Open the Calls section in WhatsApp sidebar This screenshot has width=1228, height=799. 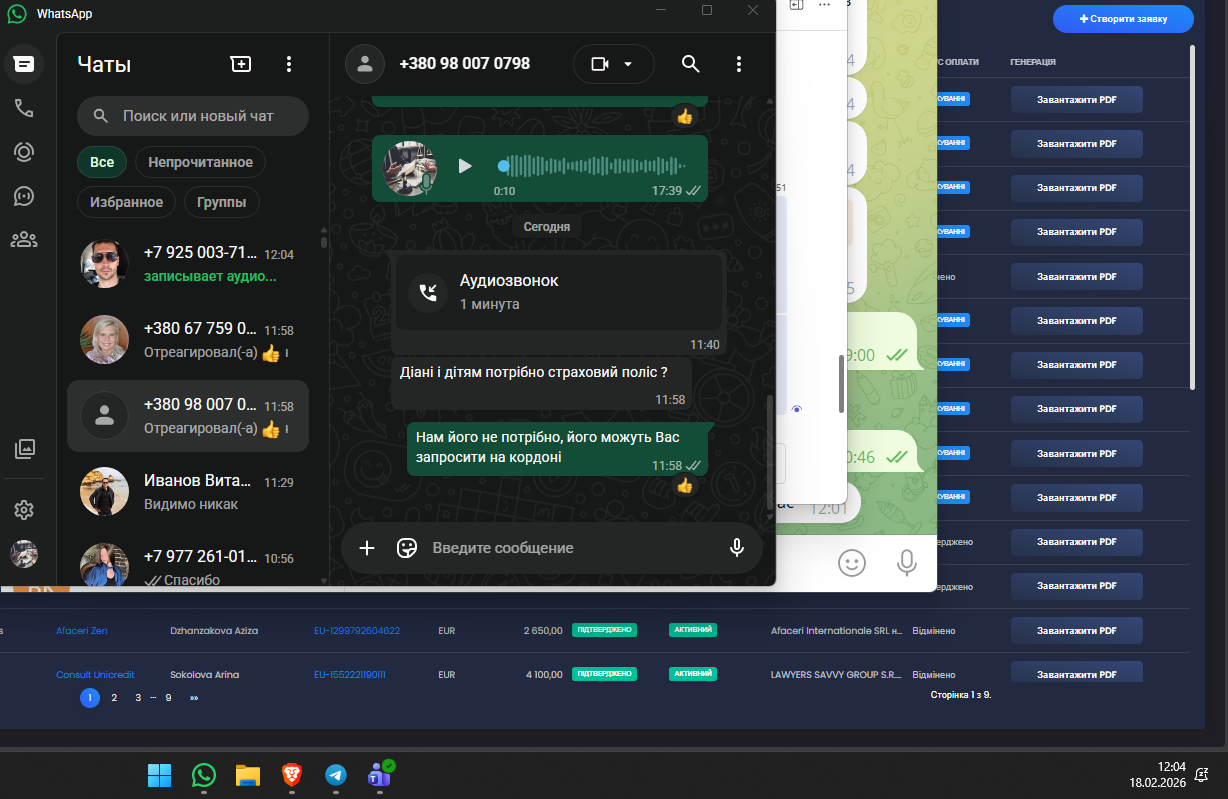[24, 108]
